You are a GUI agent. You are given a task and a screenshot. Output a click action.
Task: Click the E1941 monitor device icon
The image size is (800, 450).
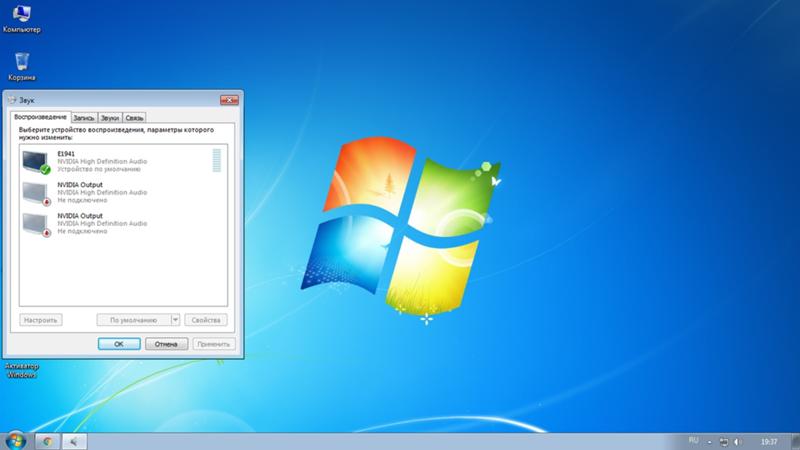(x=36, y=162)
